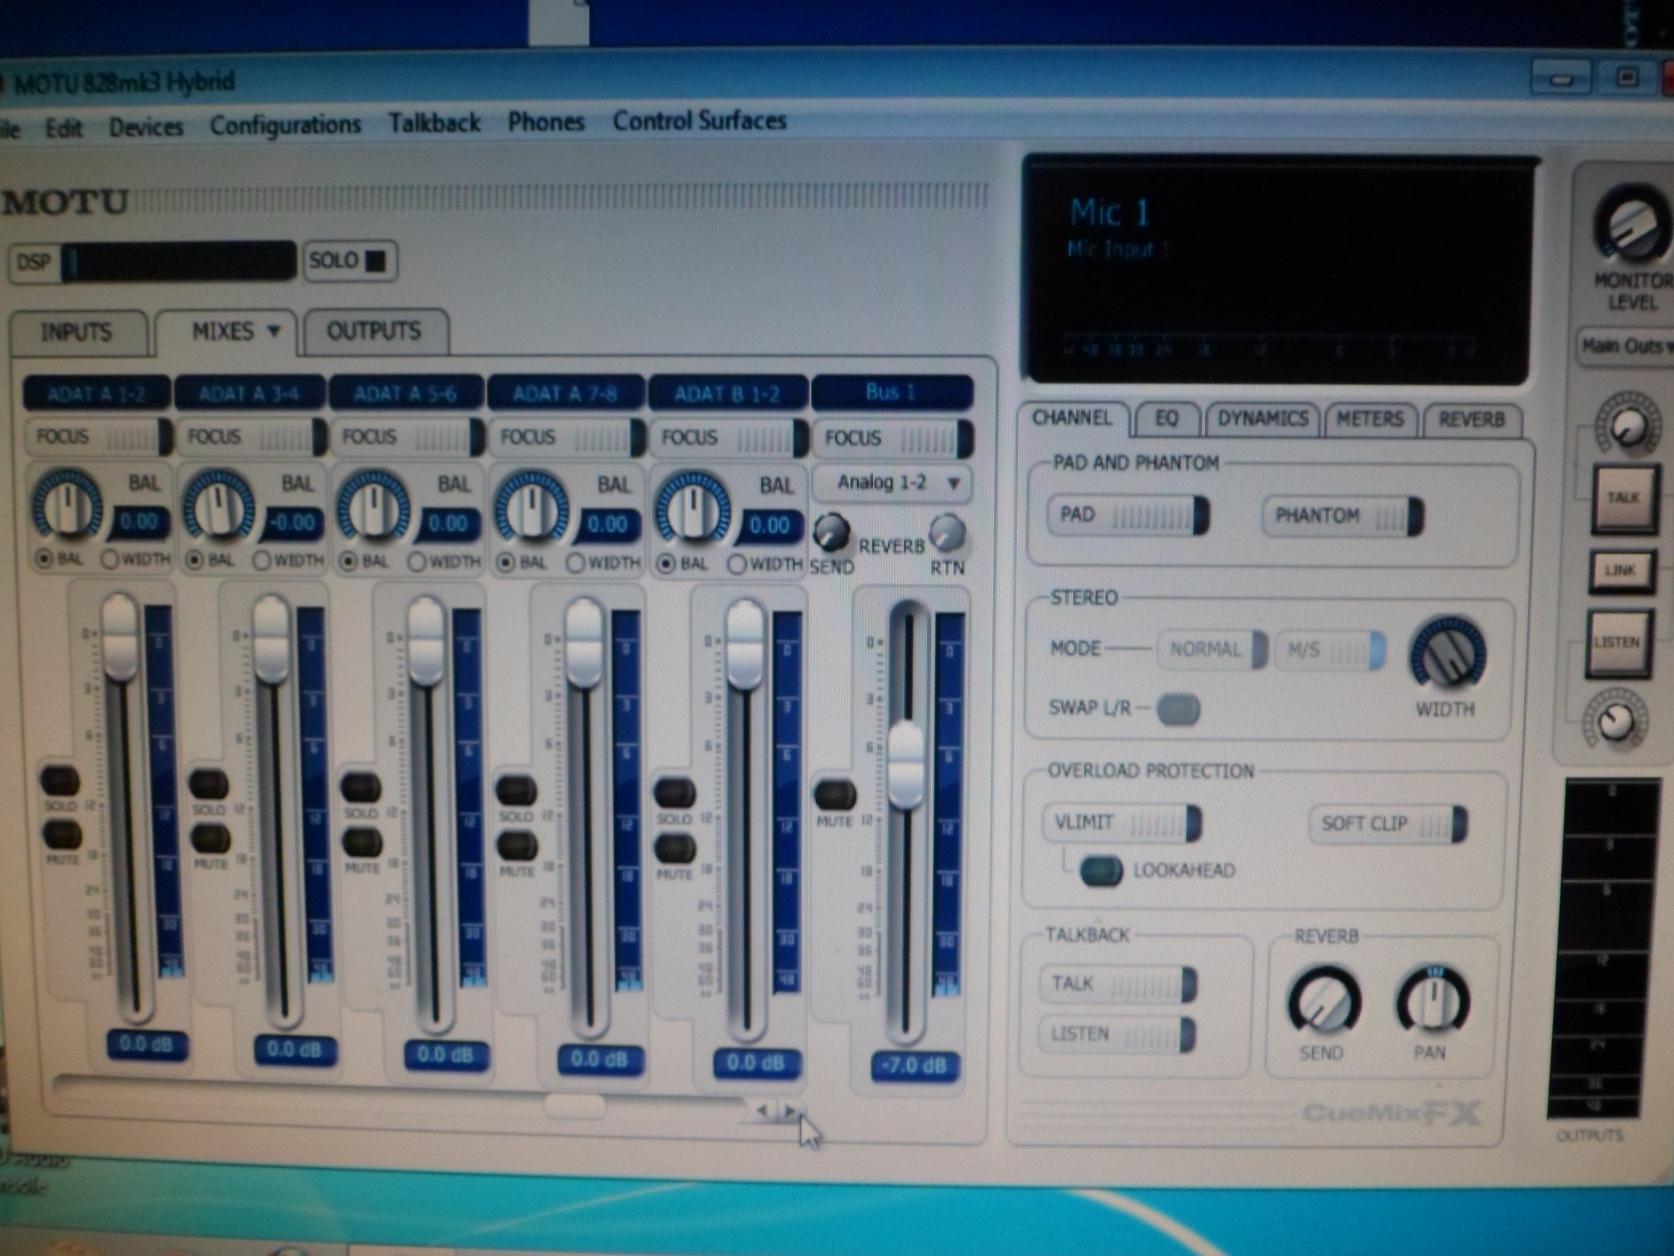Open the Configurations menu
The width and height of the screenshot is (1674, 1256).
point(285,125)
